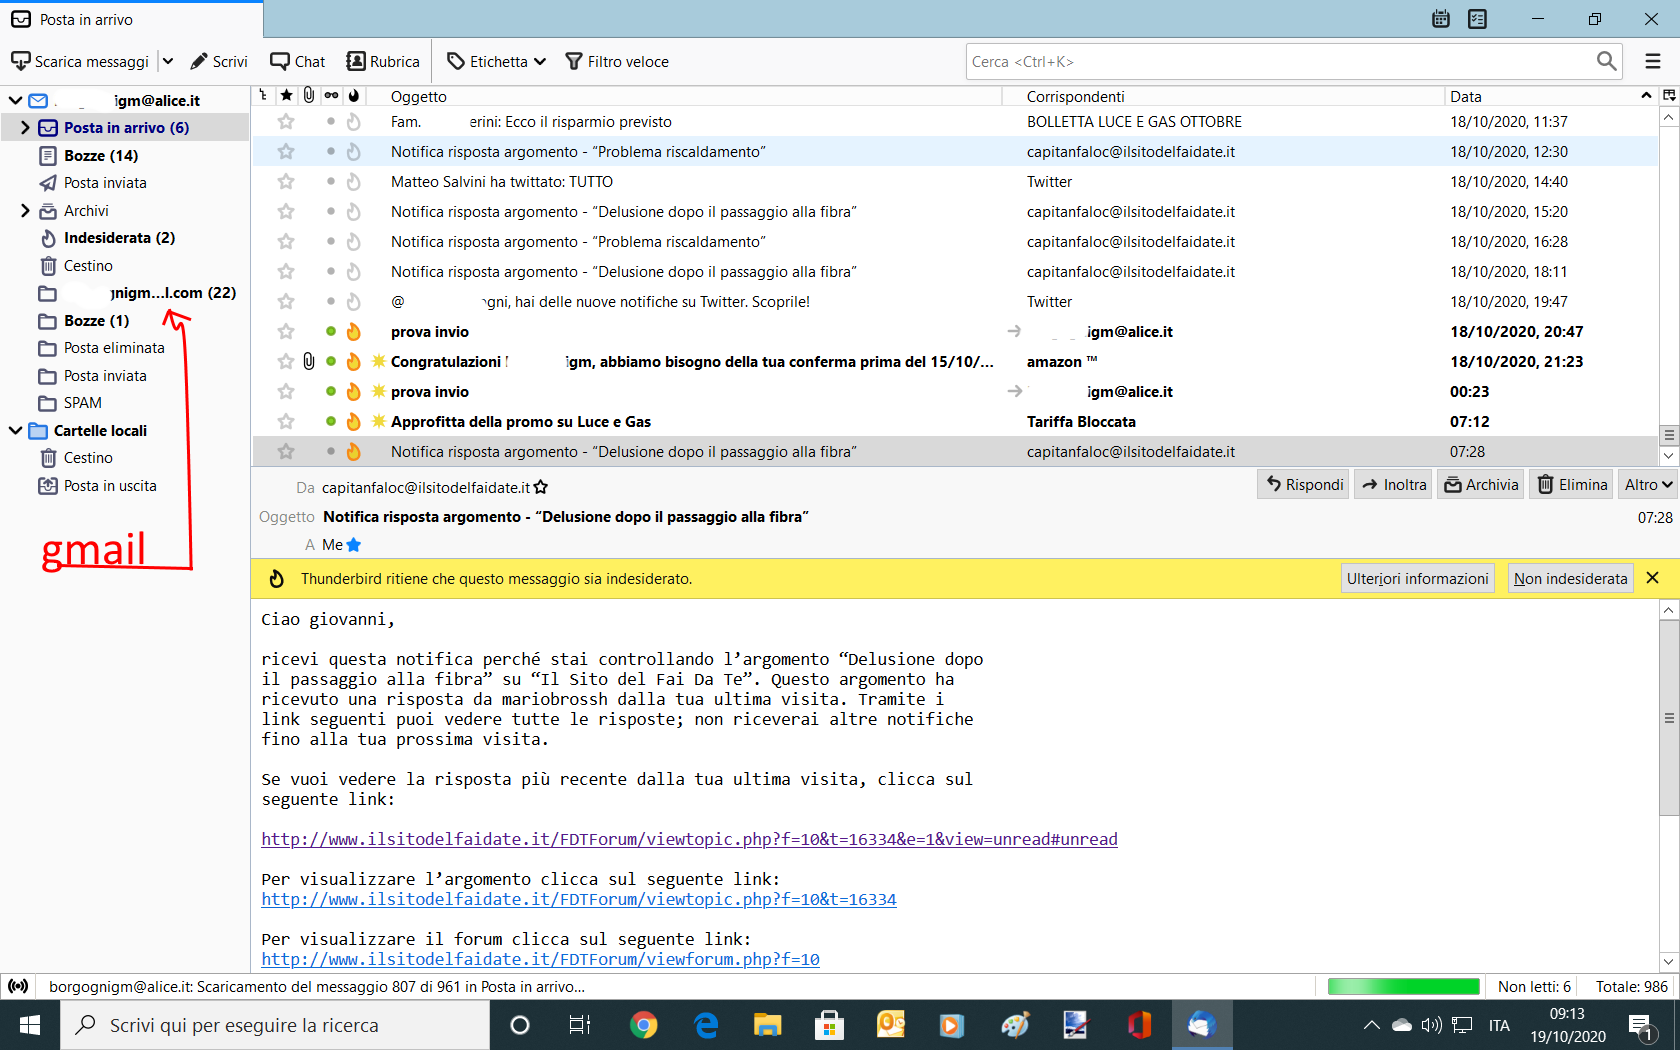Dismiss the yellow junk notification bar
Viewport: 1680px width, 1050px height.
click(x=1653, y=578)
